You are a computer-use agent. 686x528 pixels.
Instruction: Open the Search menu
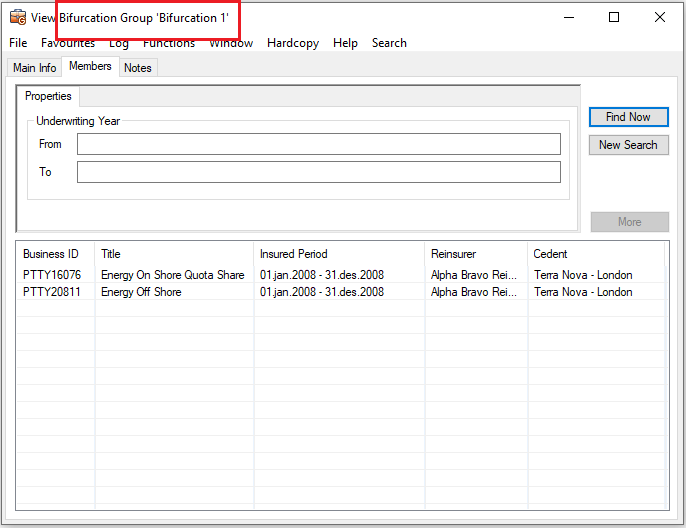tap(389, 43)
